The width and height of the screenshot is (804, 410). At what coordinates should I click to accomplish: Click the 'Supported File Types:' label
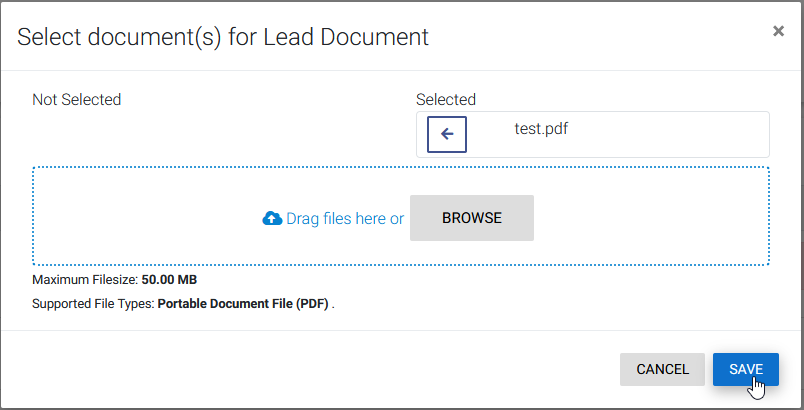point(93,304)
